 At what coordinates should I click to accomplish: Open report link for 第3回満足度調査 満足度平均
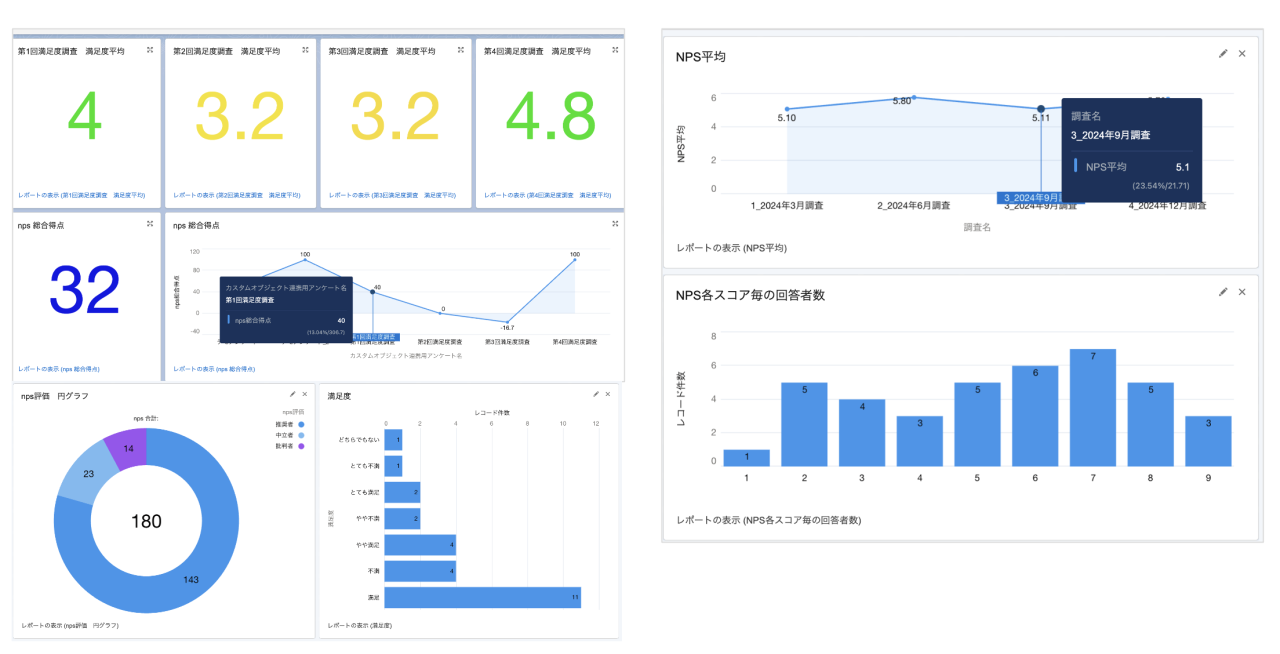pos(392,195)
